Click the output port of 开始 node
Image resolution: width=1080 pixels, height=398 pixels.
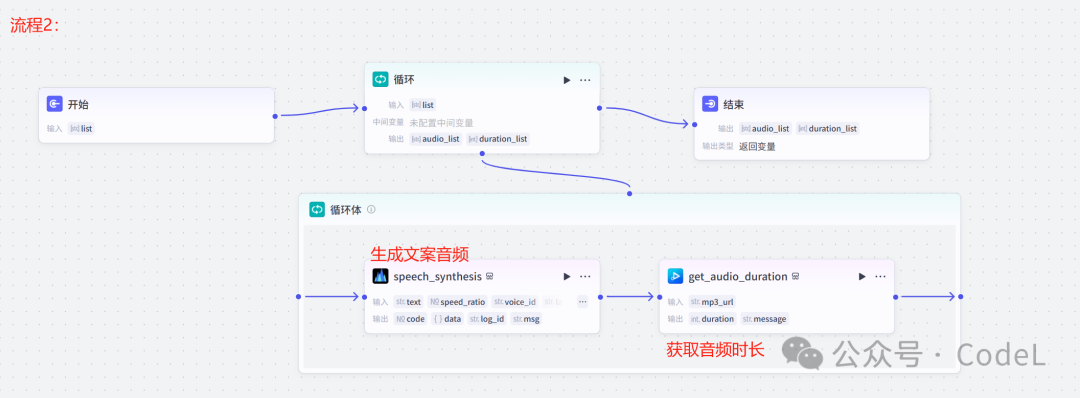pyautogui.click(x=275, y=116)
